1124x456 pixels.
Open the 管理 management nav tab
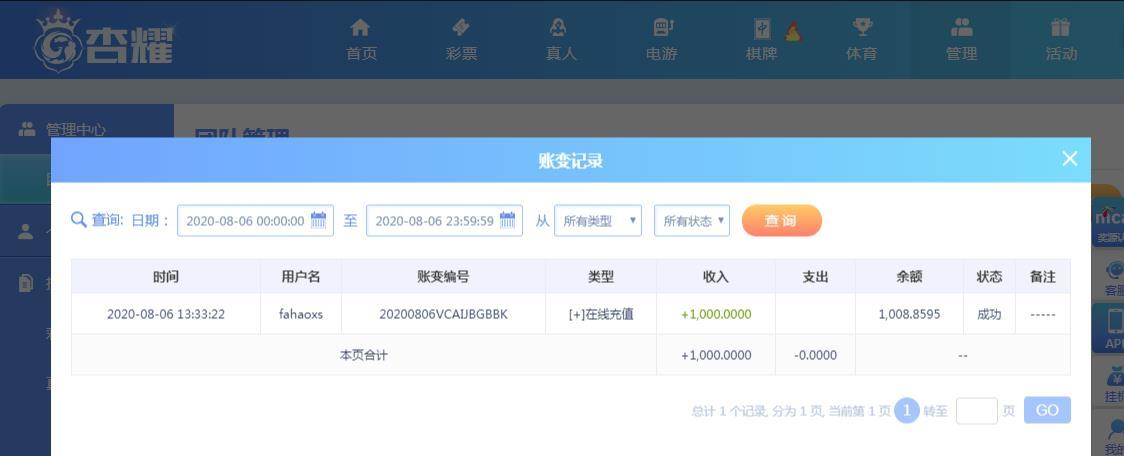coord(961,40)
